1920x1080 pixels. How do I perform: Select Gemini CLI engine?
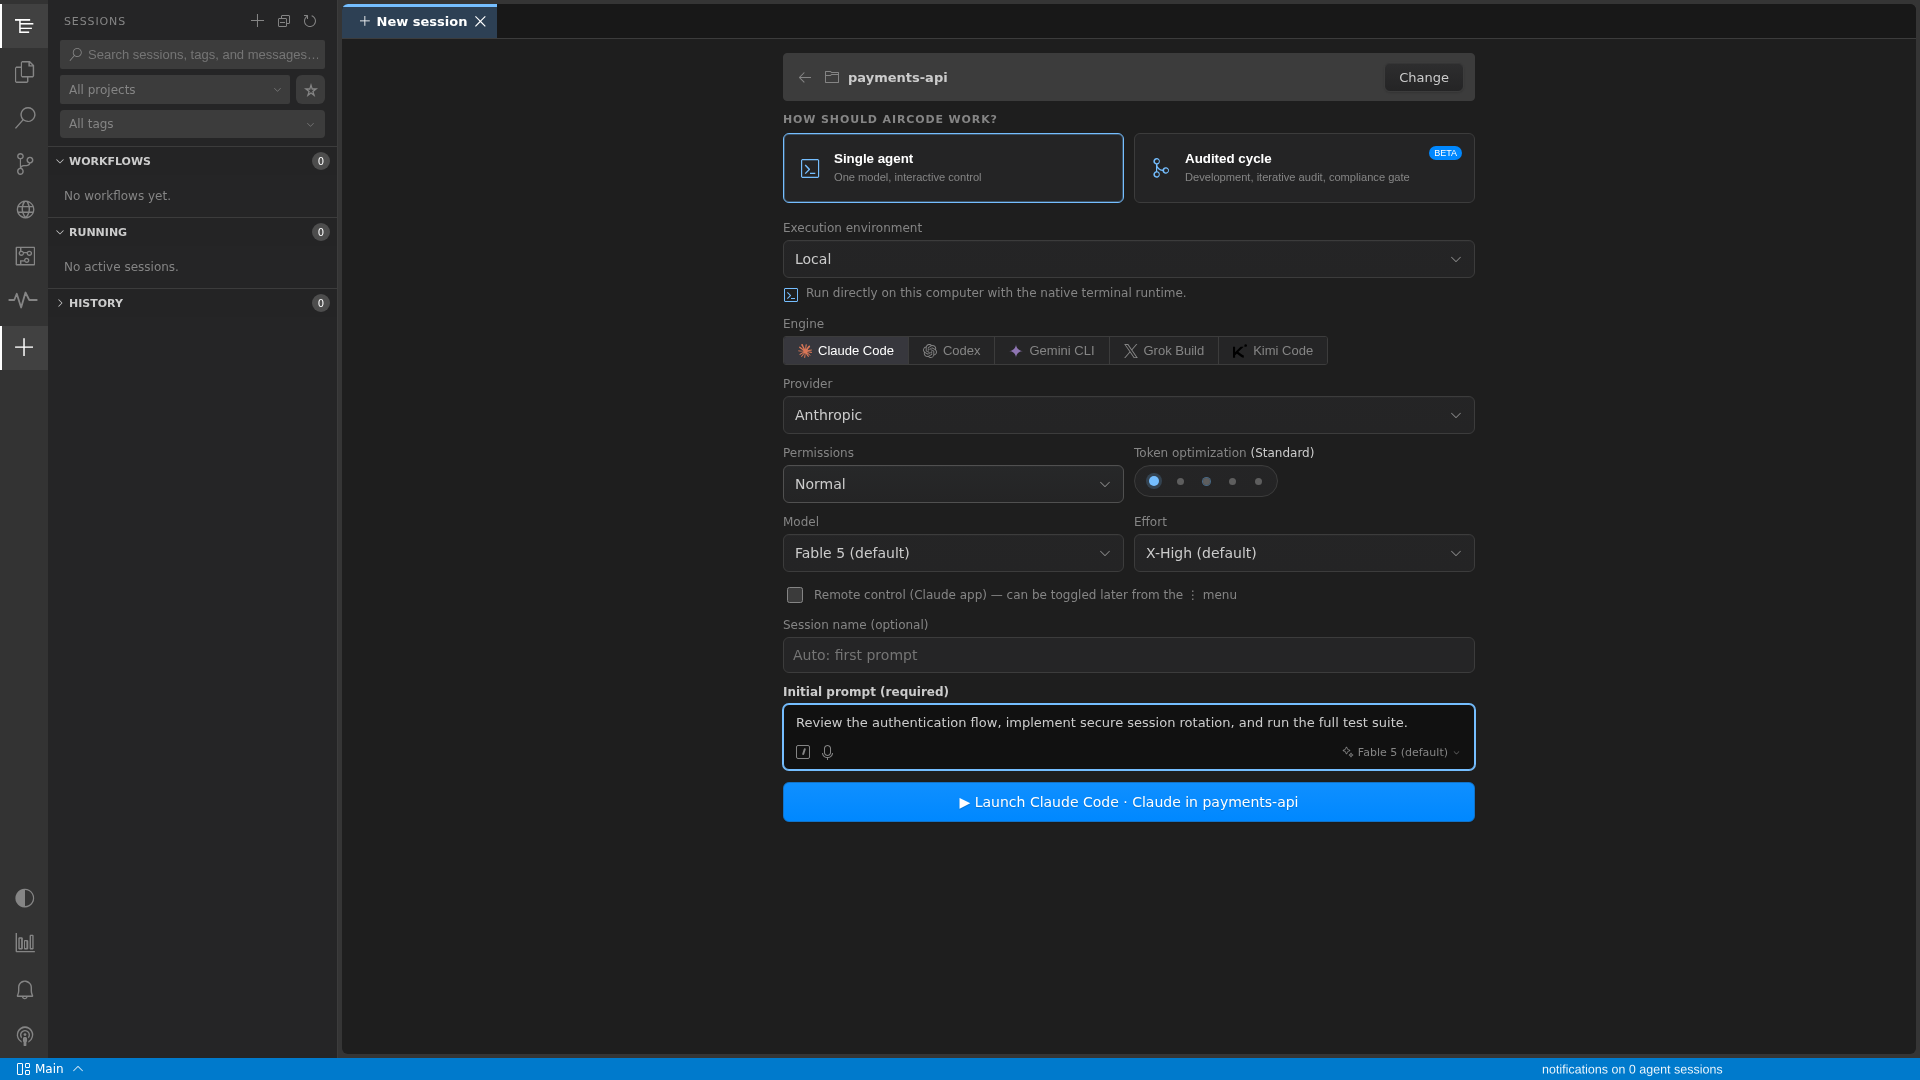(1052, 351)
